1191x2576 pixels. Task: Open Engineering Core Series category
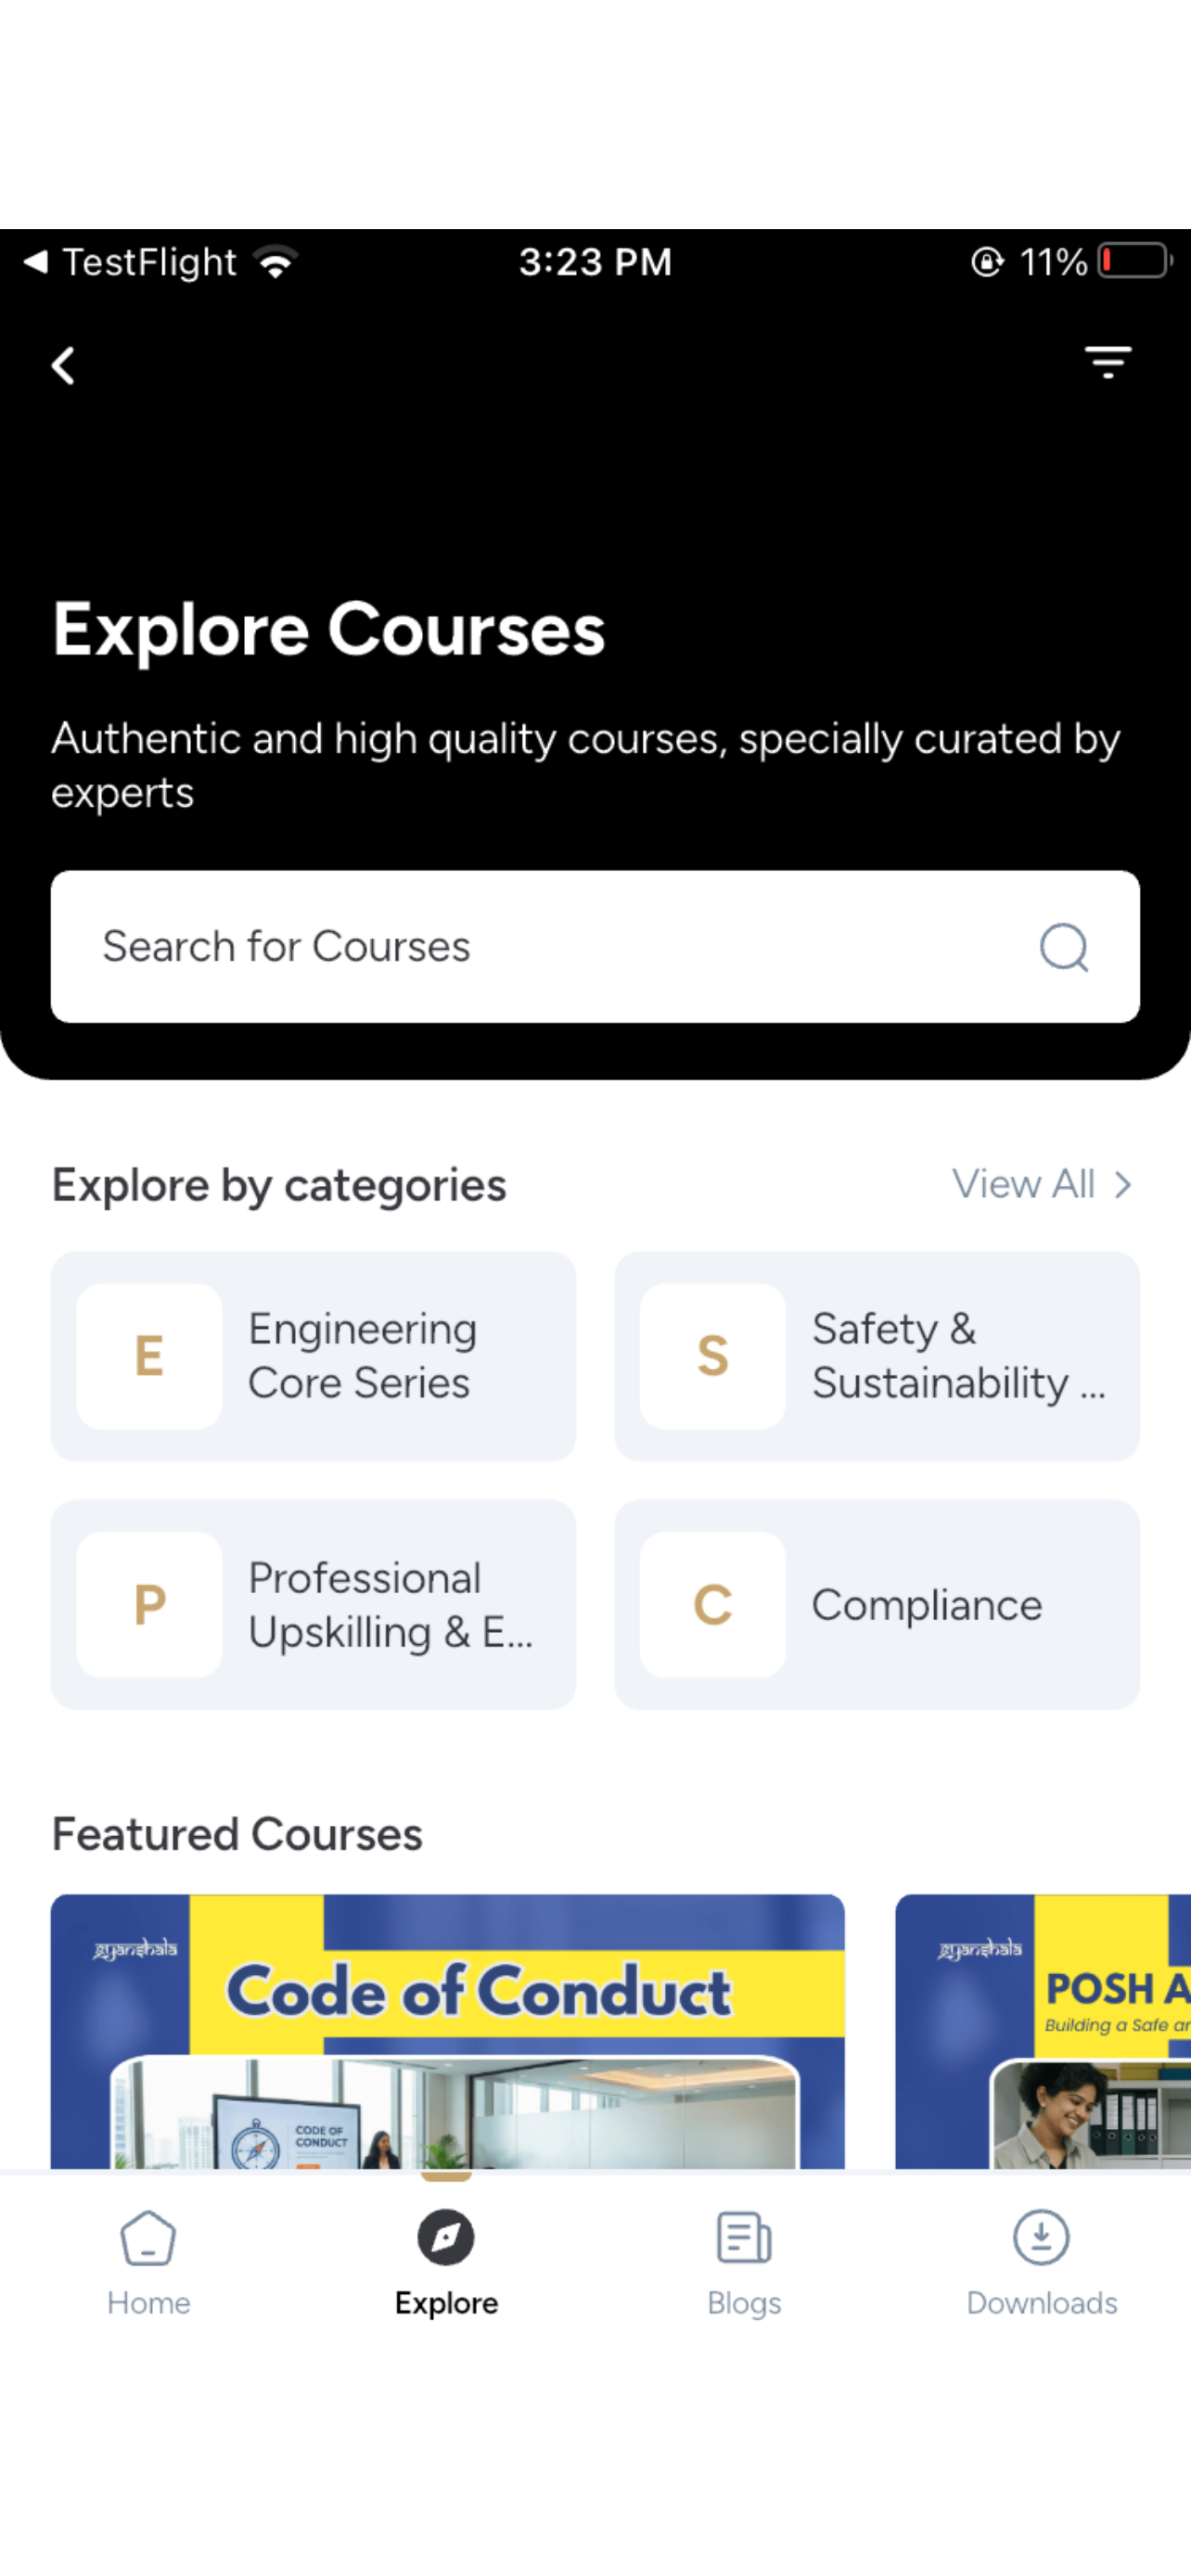coord(313,1356)
